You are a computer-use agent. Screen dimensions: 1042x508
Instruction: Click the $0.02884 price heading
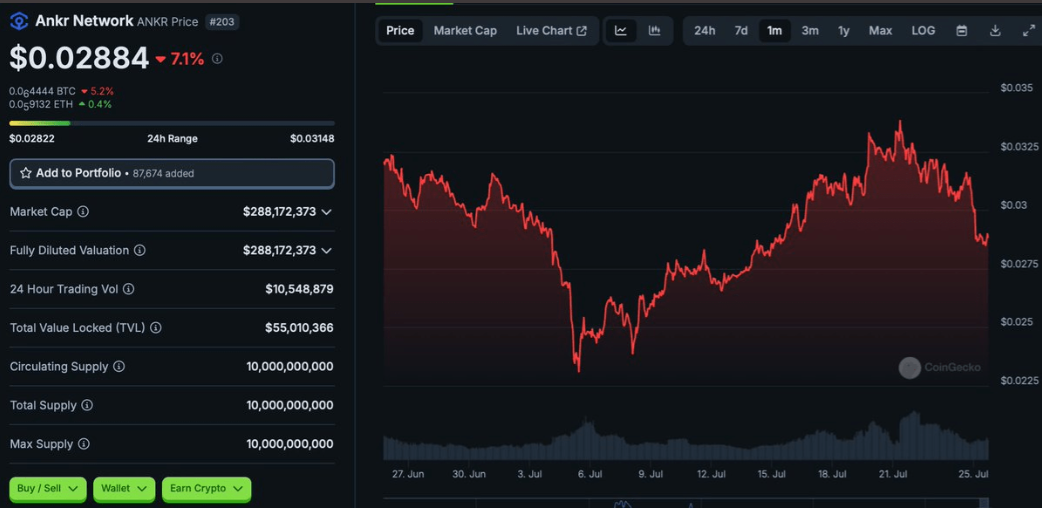coord(79,58)
